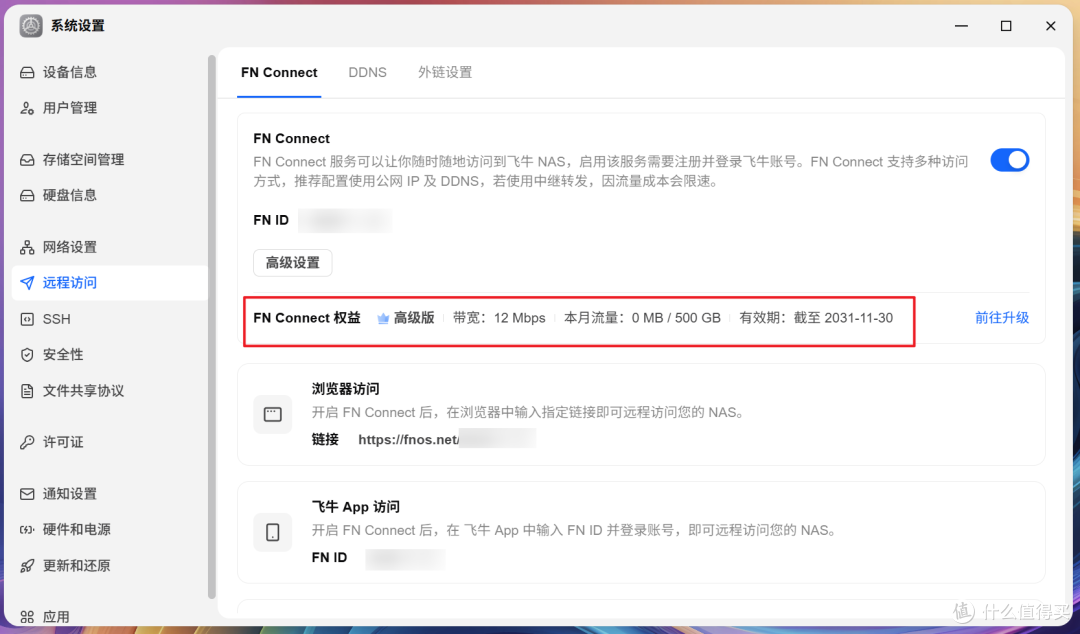Click the 有效期：截至 2031-11-30 text
This screenshot has height=634, width=1080.
pyautogui.click(x=816, y=318)
